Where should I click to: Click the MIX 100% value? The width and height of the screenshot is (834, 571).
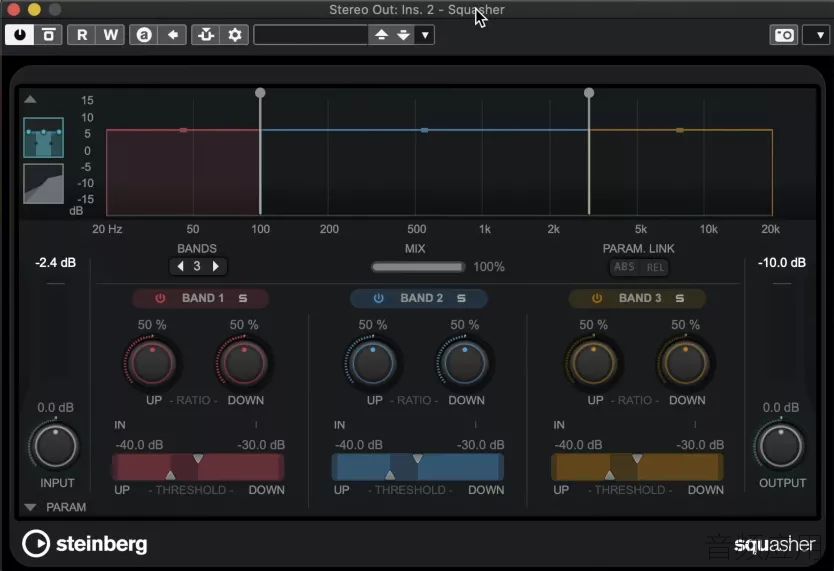489,267
